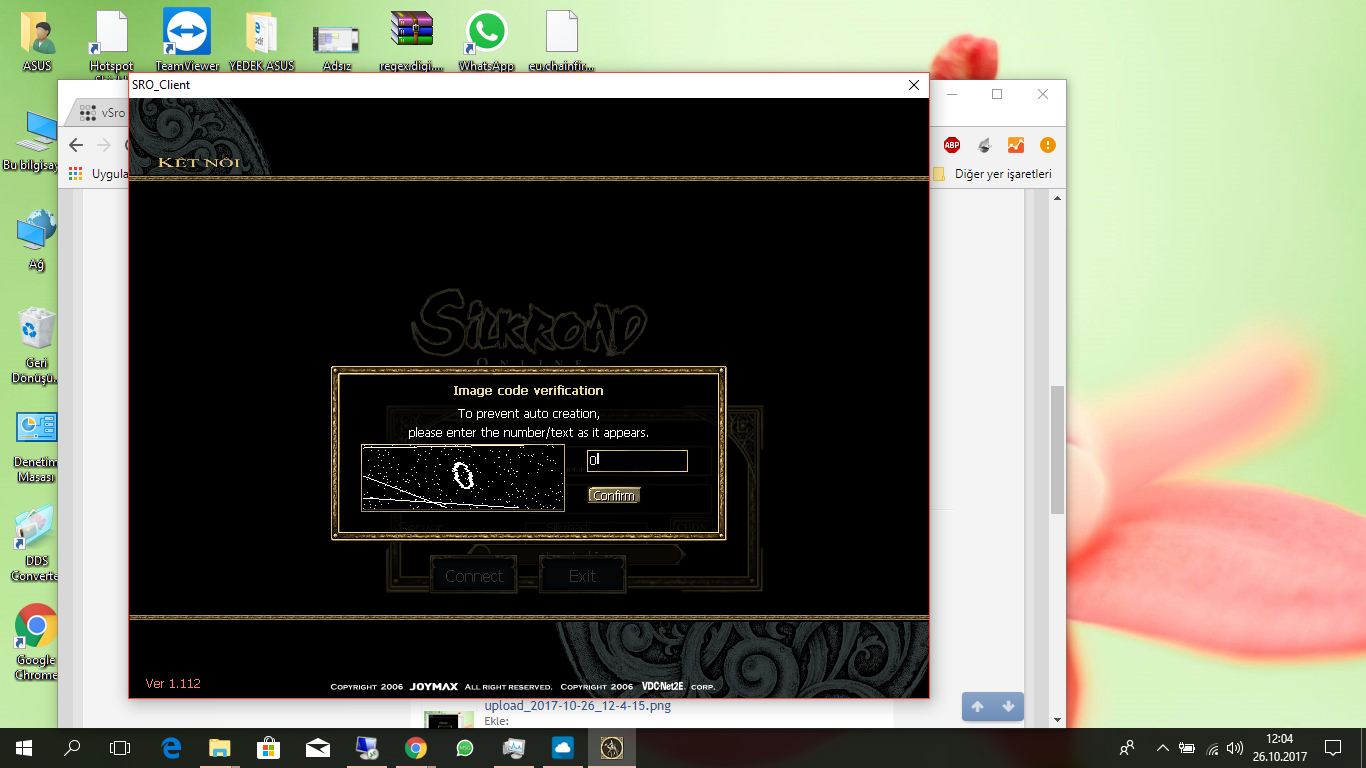This screenshot has width=1366, height=768.
Task: Click Chrome scrollbar up arrow
Action: click(1057, 198)
